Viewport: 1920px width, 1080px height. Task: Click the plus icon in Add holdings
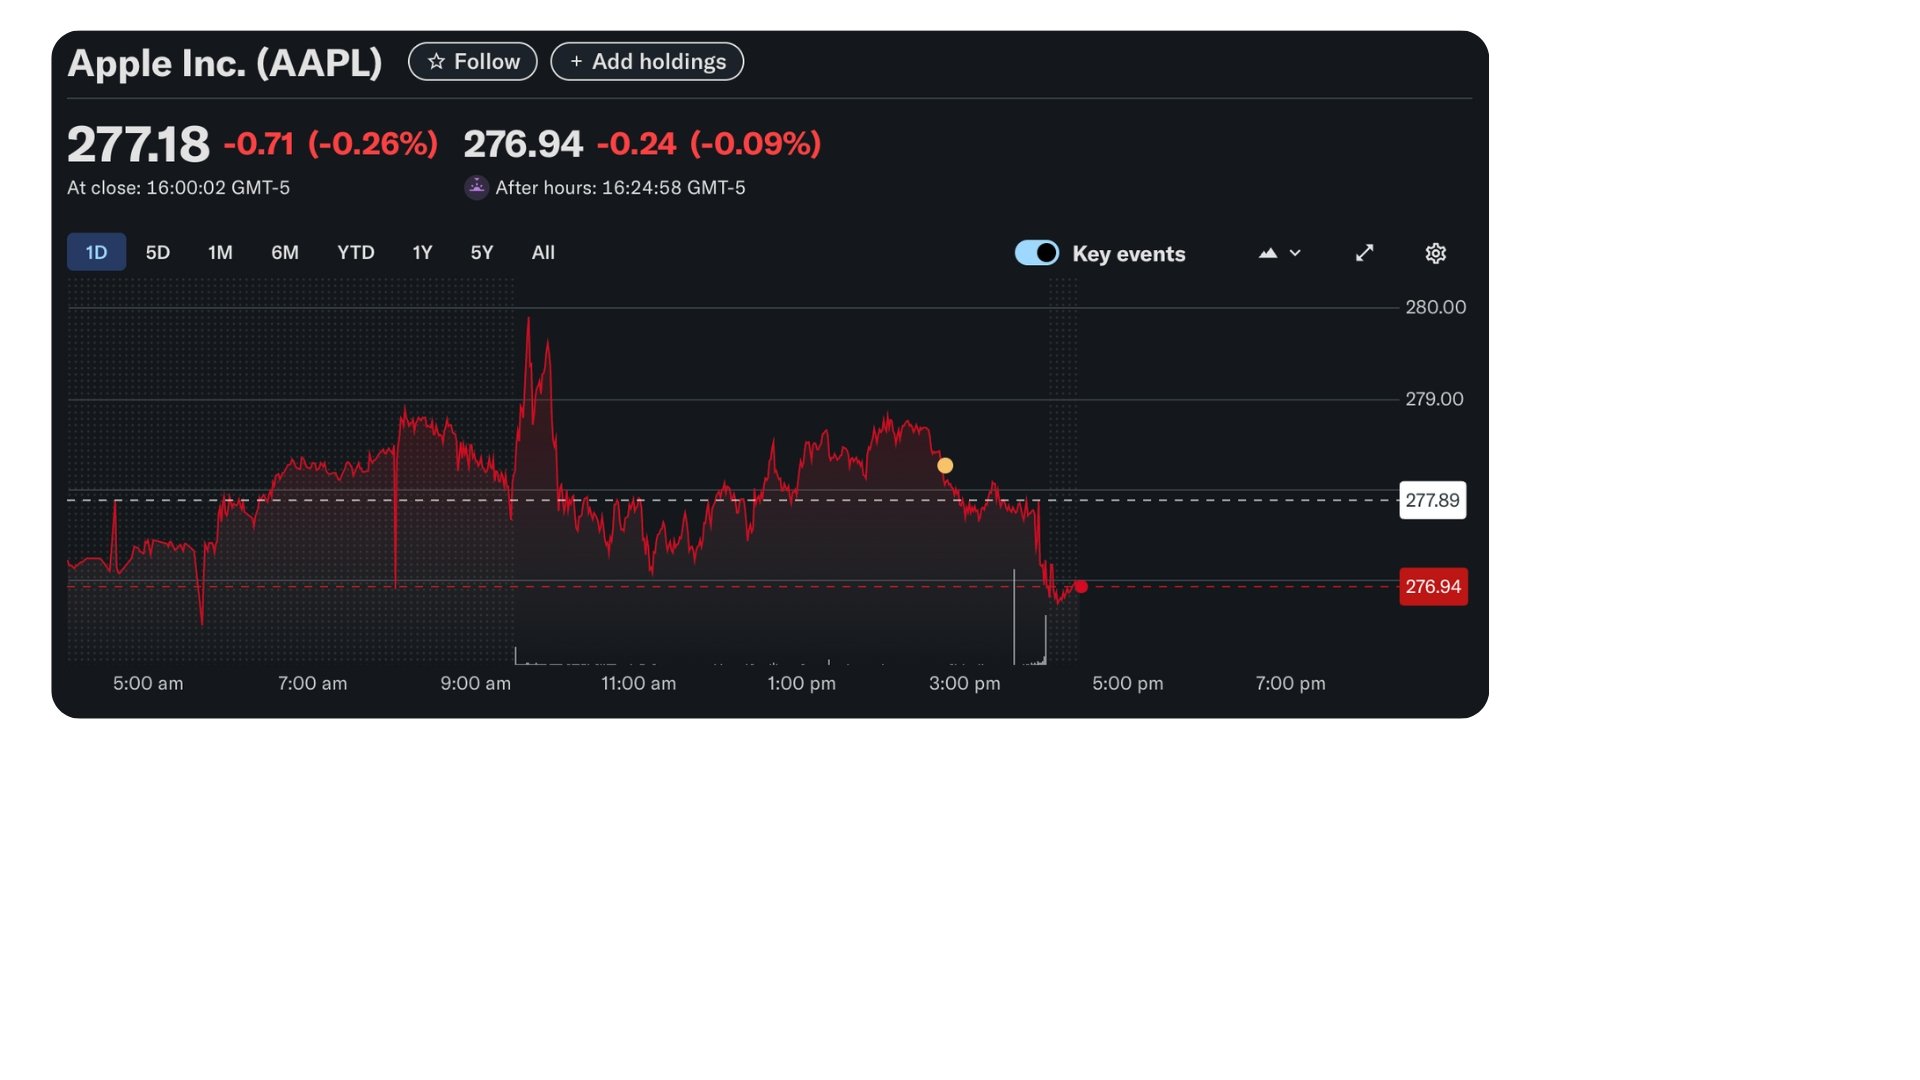point(576,61)
